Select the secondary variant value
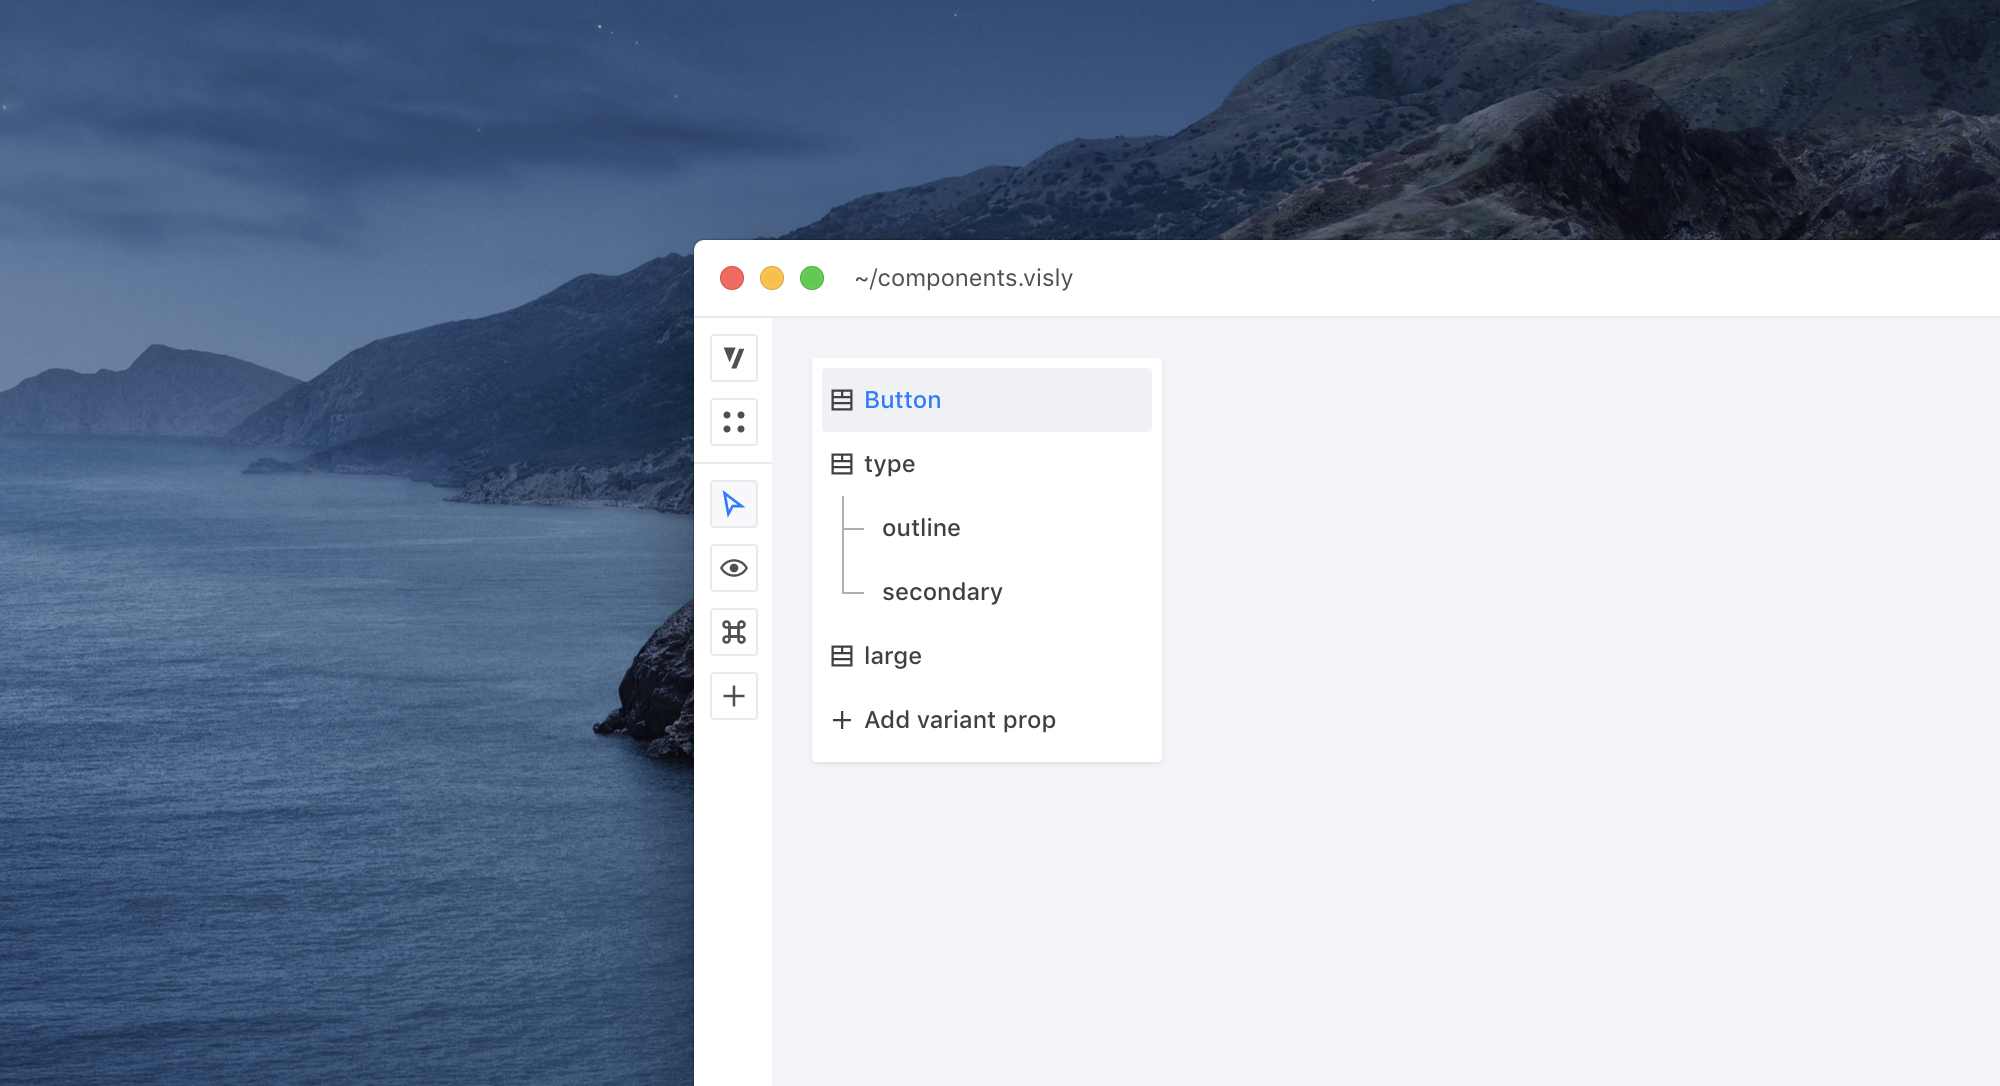This screenshot has width=2000, height=1086. pyautogui.click(x=942, y=592)
